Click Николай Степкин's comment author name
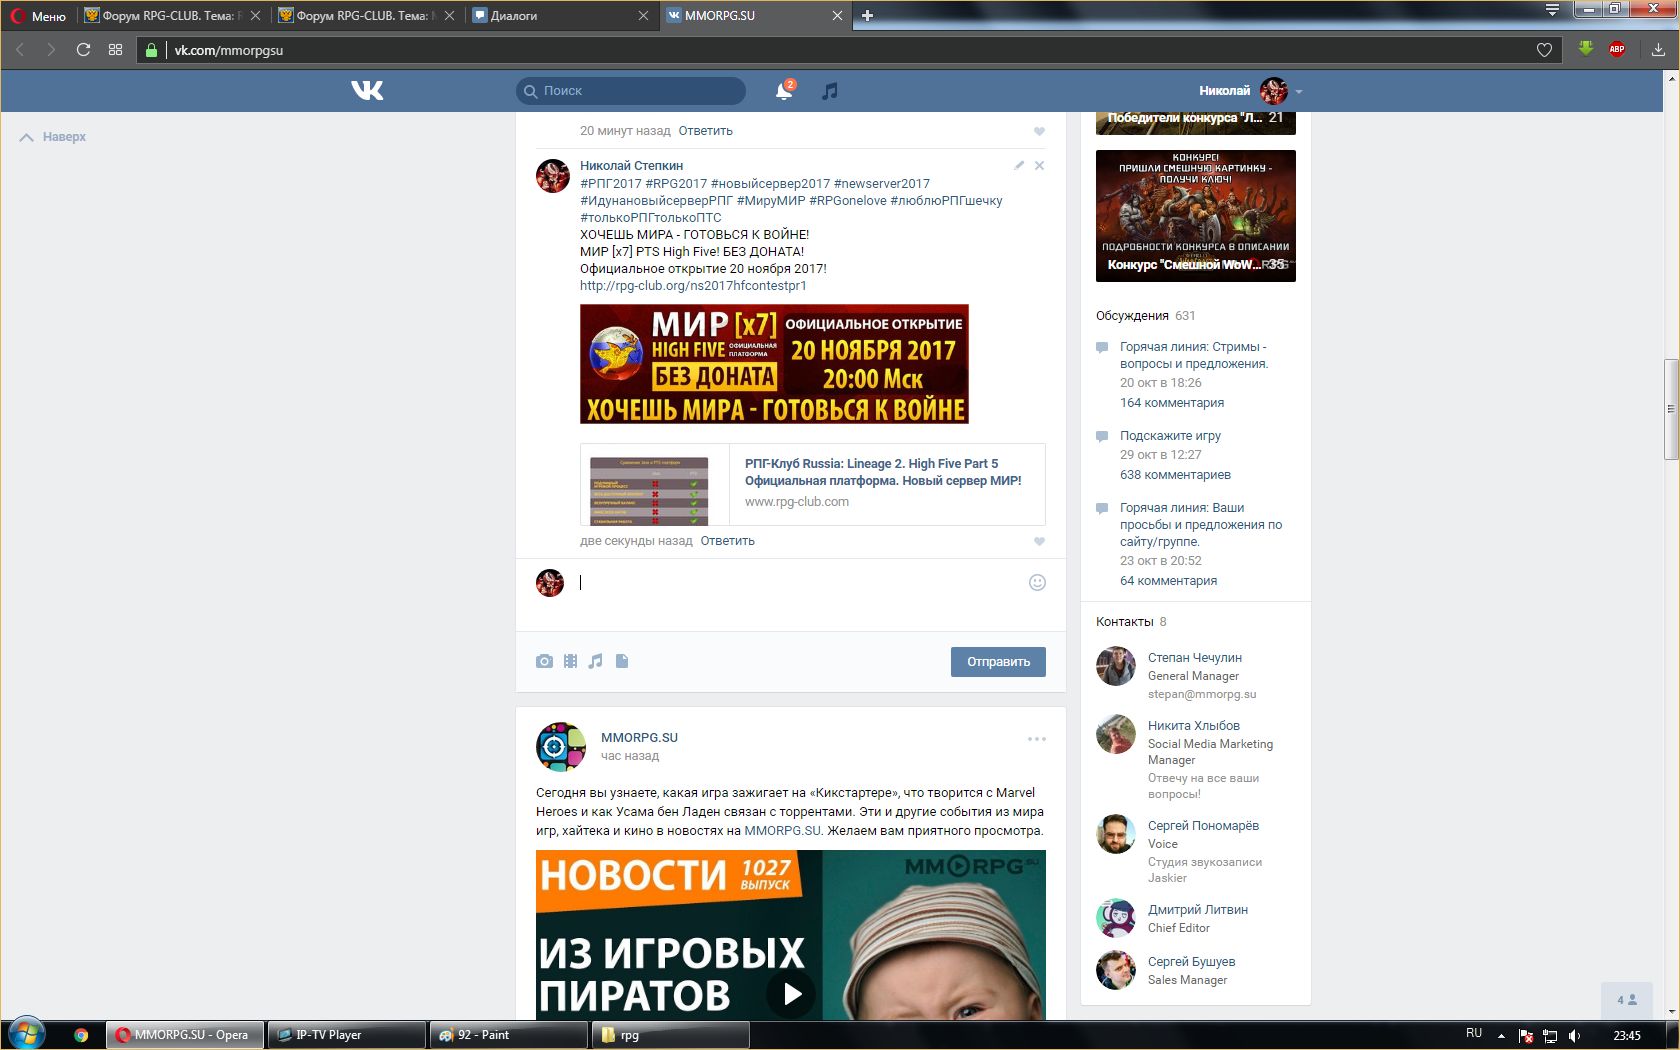 click(x=632, y=166)
